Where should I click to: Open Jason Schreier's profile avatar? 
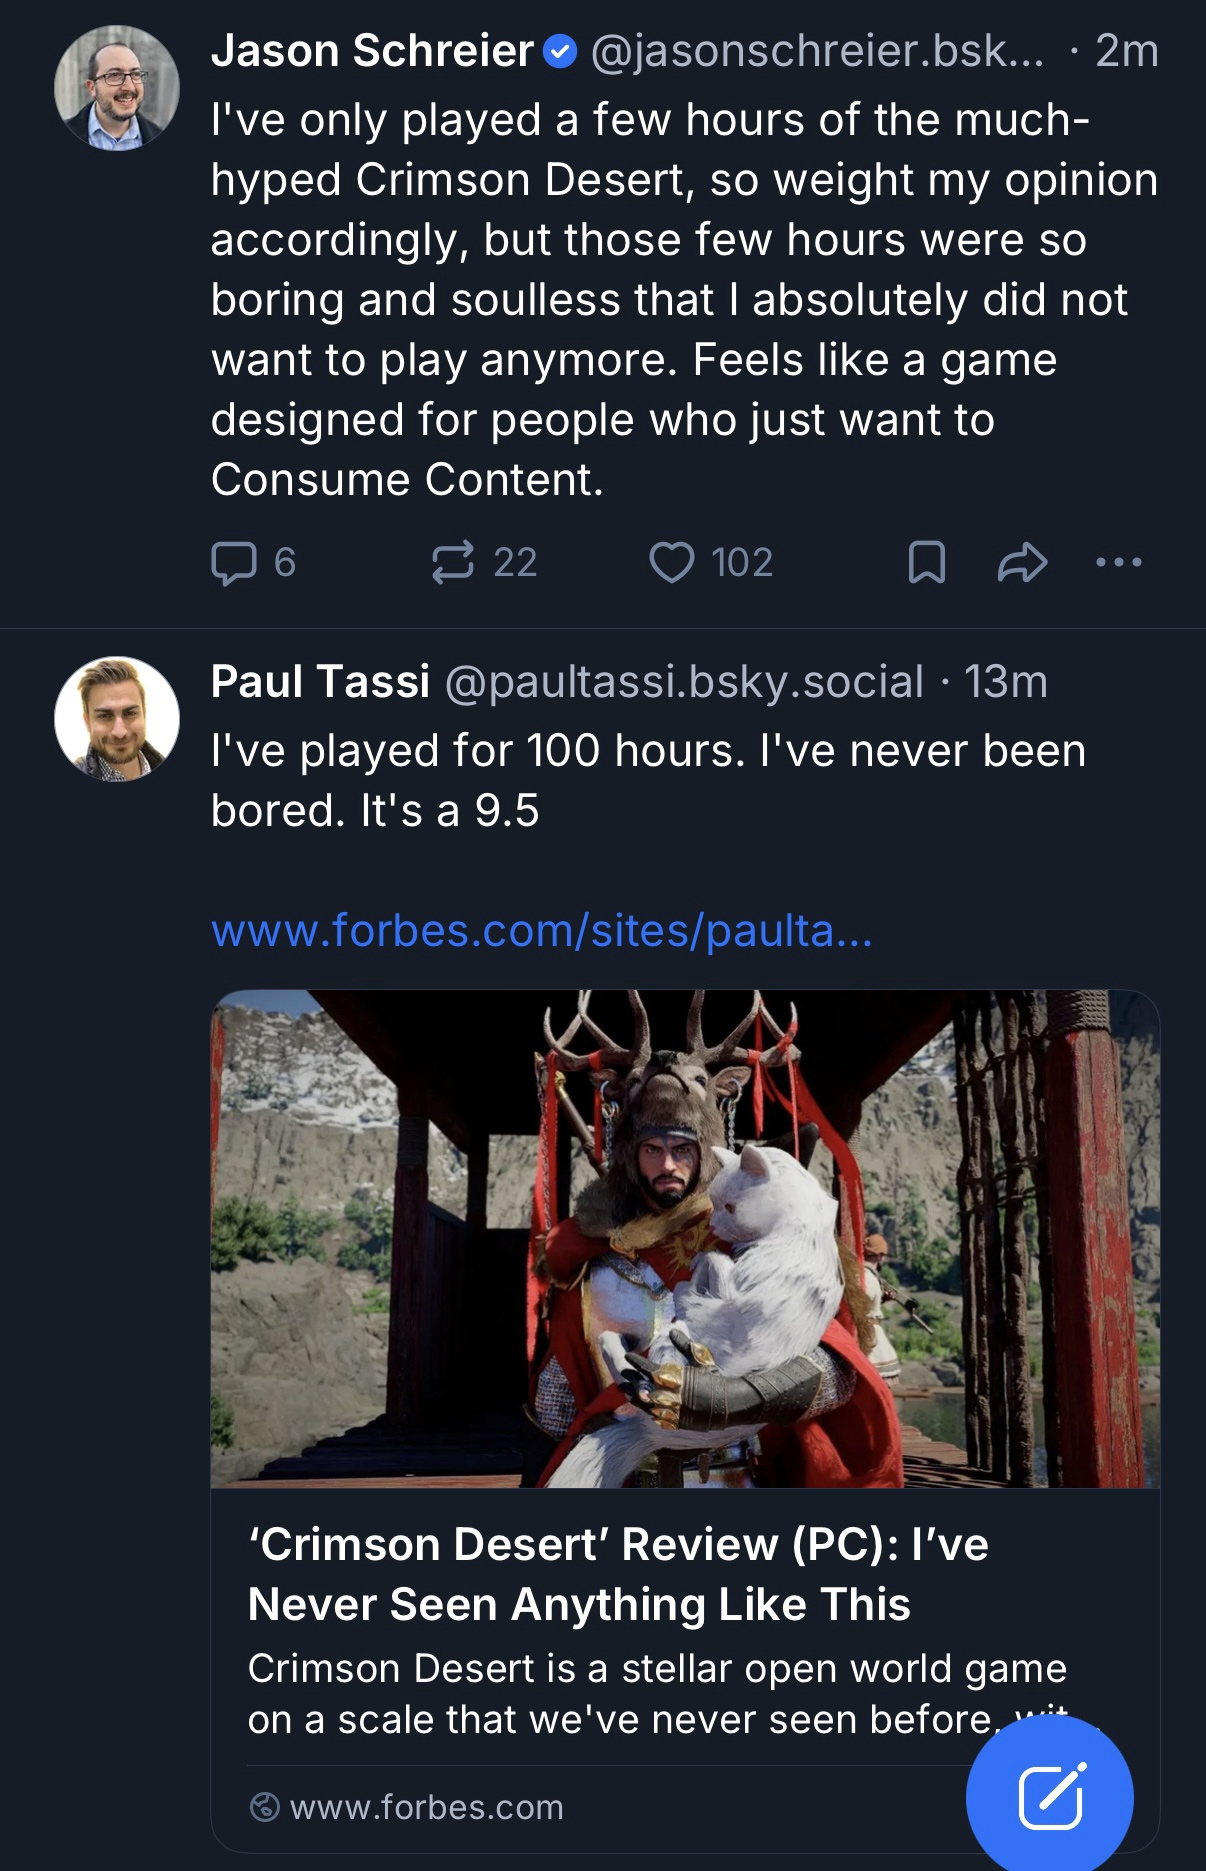[x=117, y=88]
